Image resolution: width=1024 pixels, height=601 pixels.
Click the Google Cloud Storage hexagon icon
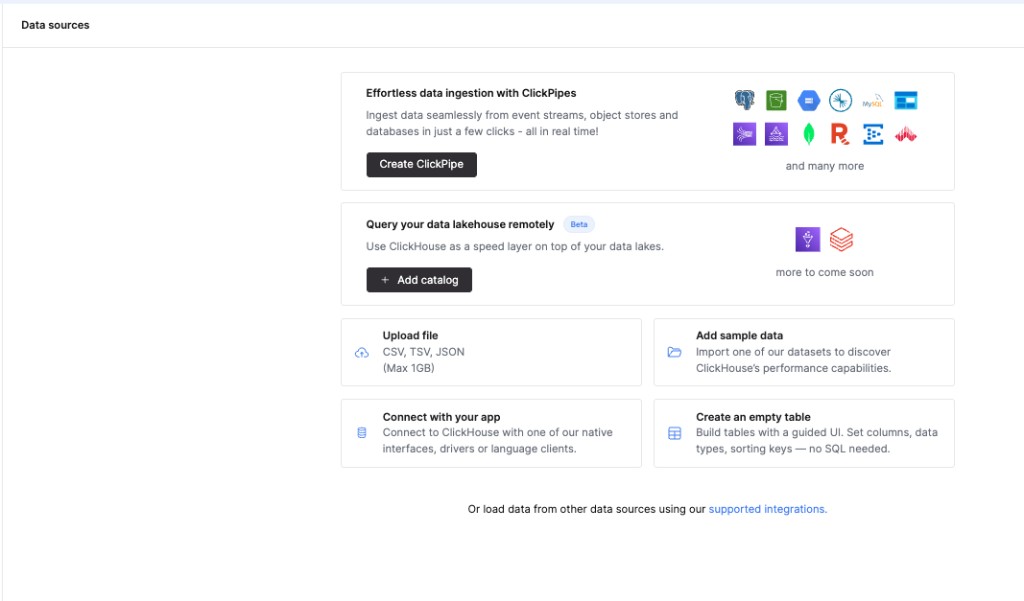pyautogui.click(x=808, y=99)
